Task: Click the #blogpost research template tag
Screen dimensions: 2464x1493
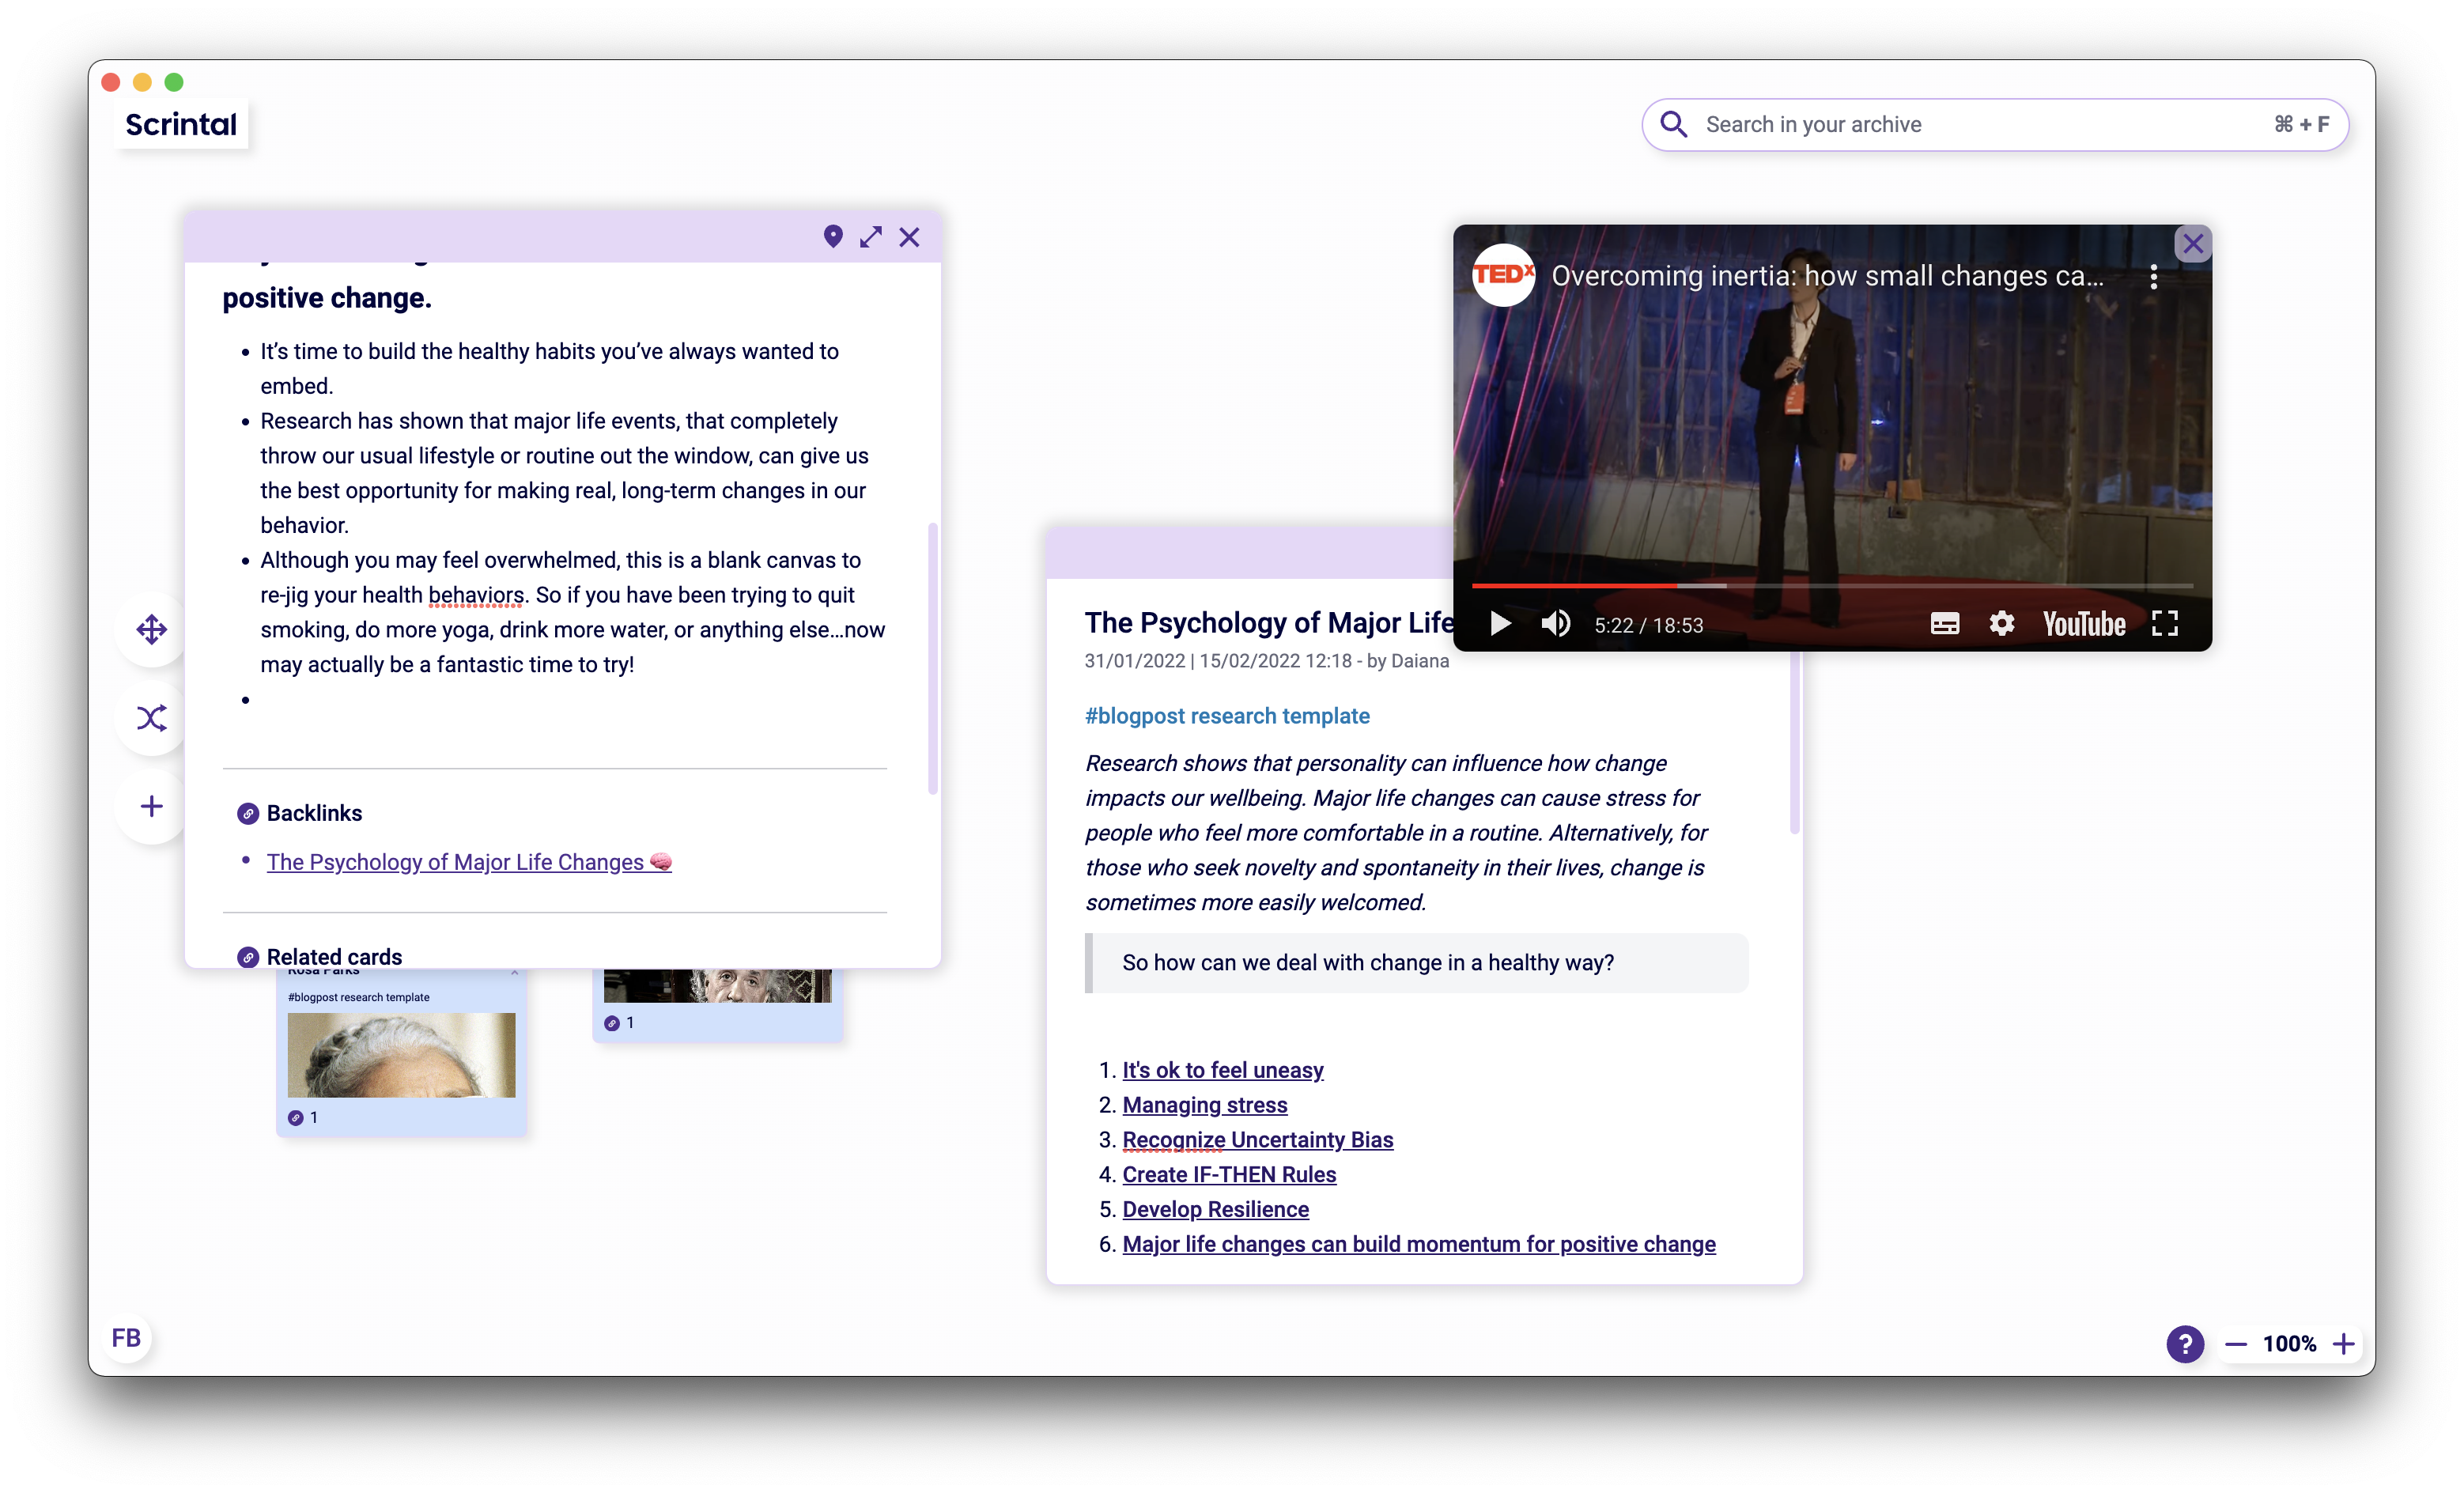Action: click(x=1227, y=716)
